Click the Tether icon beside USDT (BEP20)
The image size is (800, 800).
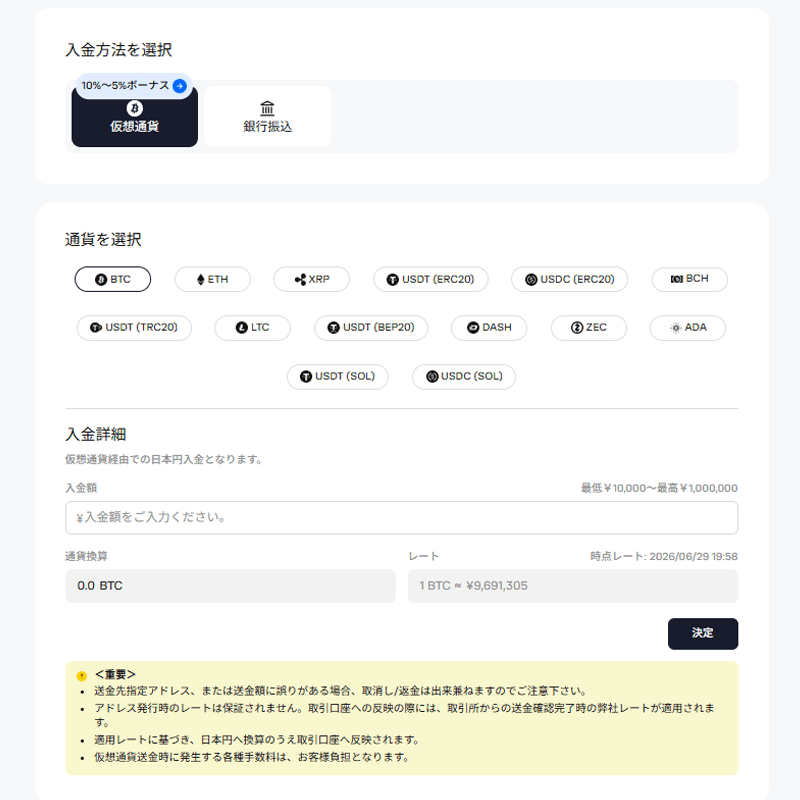pyautogui.click(x=334, y=328)
